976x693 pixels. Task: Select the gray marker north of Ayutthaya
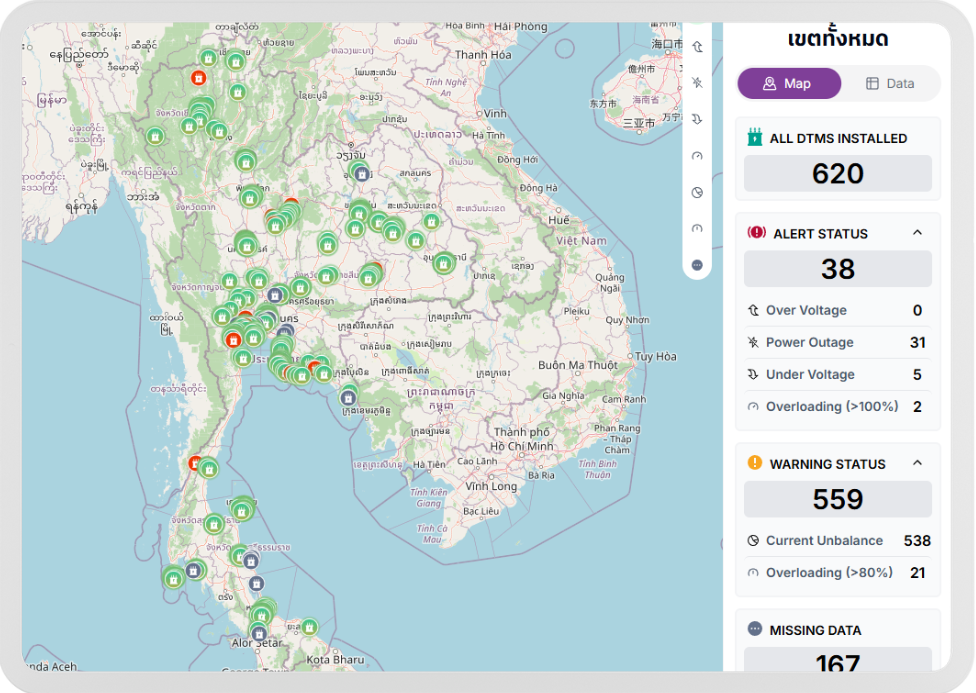[275, 295]
